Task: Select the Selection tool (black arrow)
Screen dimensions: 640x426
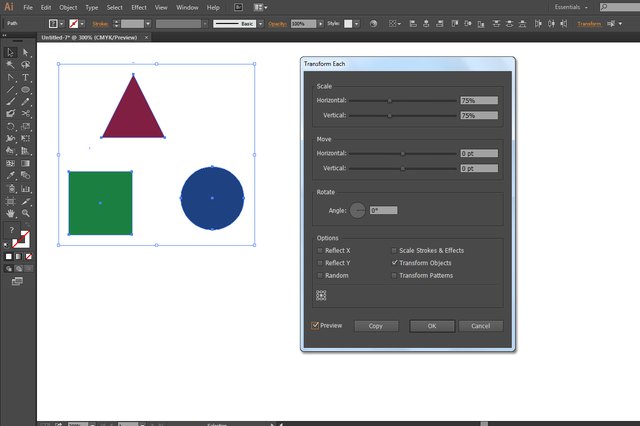Action: coord(10,52)
